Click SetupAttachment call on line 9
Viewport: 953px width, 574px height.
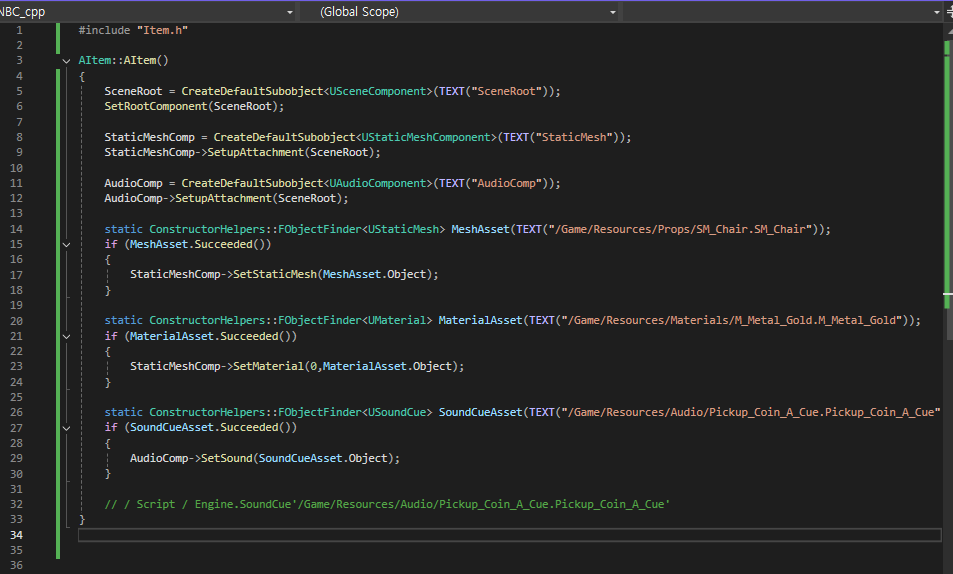pos(255,152)
